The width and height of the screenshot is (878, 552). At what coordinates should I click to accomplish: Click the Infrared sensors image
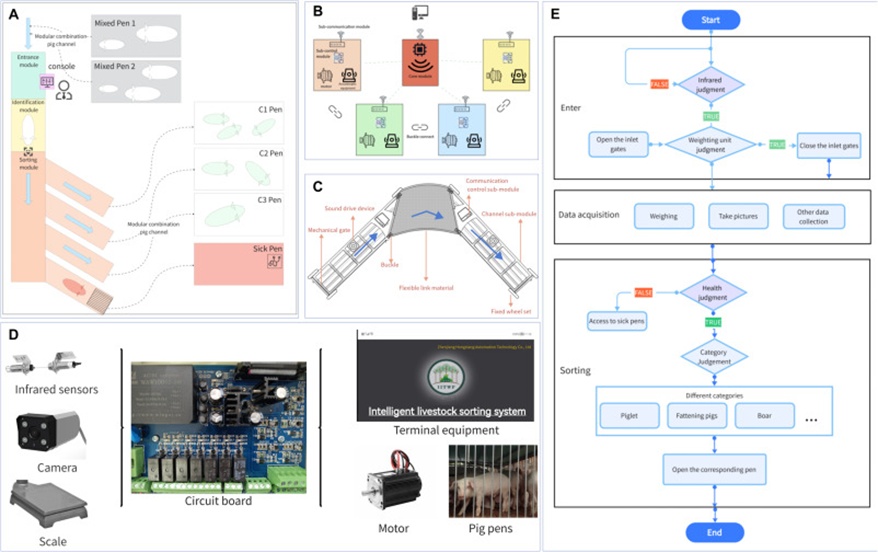(44, 363)
